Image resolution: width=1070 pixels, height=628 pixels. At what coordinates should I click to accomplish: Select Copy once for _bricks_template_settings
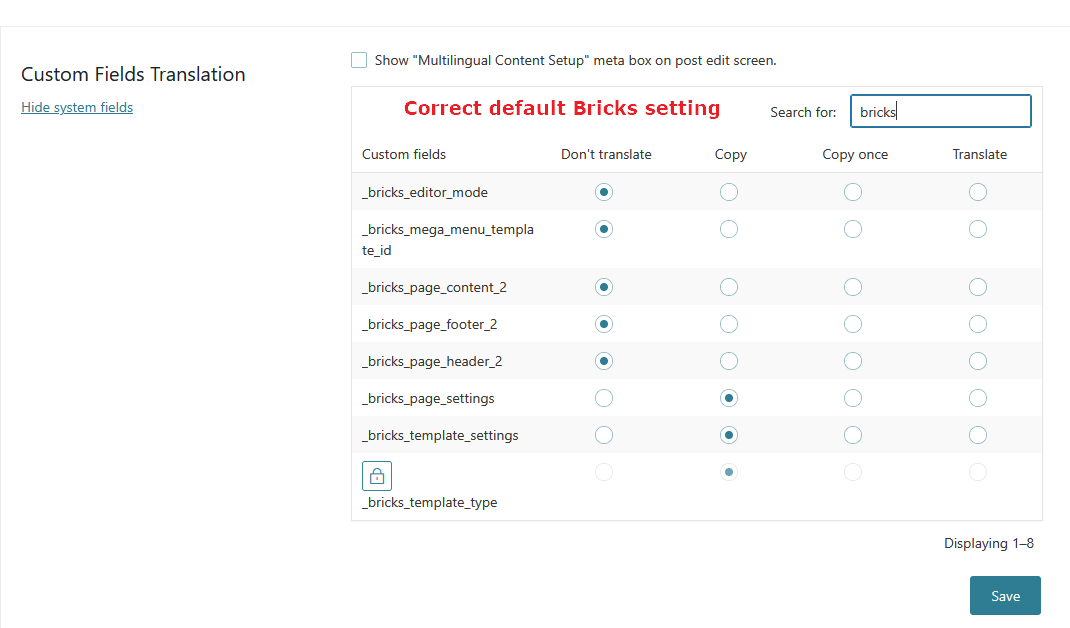tap(853, 435)
